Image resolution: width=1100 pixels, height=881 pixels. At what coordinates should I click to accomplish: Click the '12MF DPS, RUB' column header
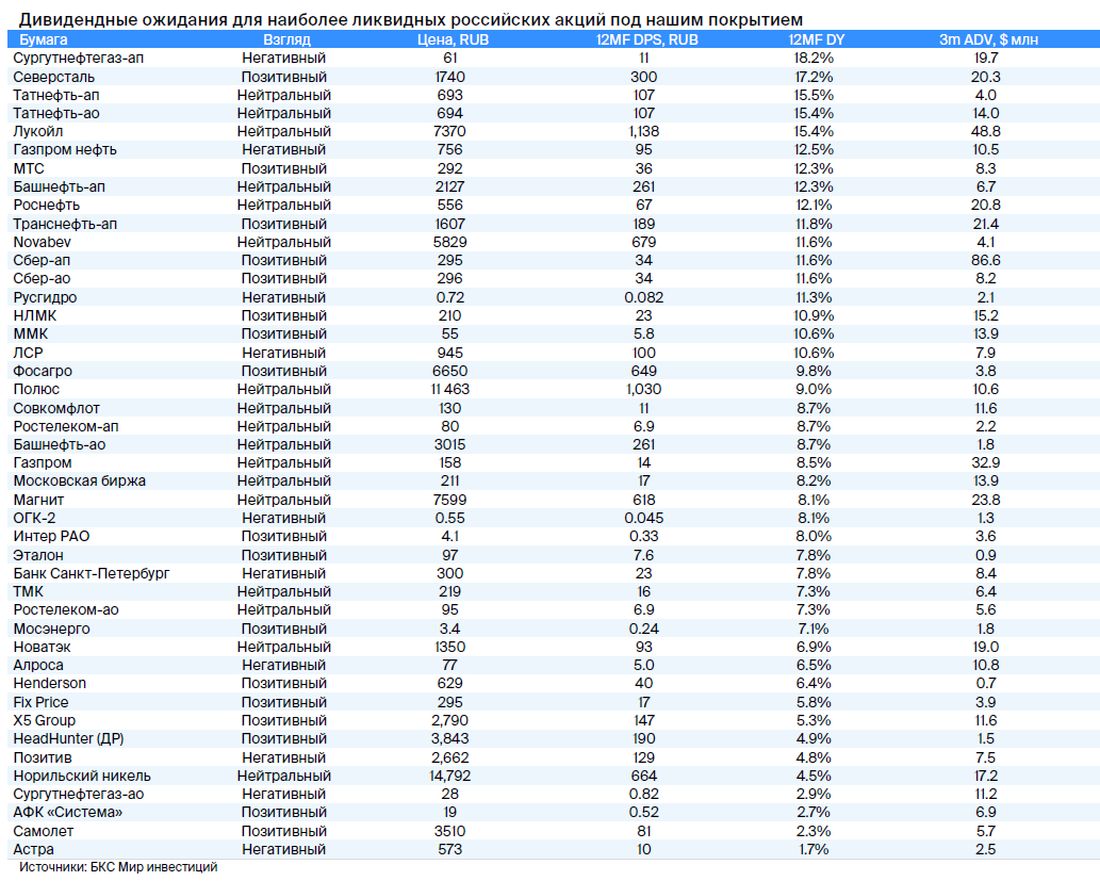pos(647,40)
